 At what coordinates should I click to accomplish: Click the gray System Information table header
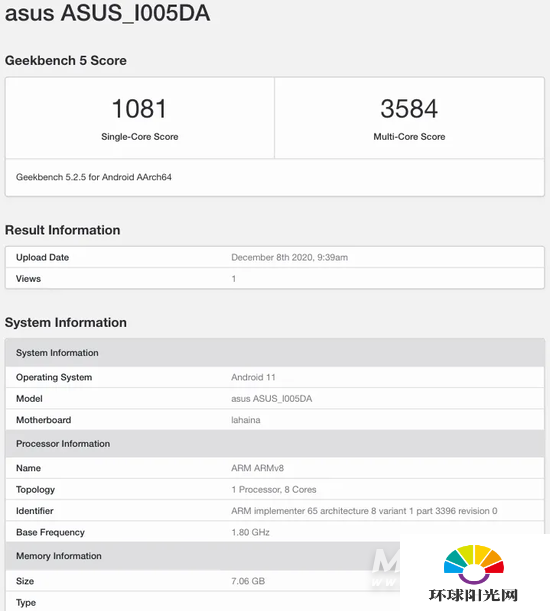pyautogui.click(x=275, y=353)
